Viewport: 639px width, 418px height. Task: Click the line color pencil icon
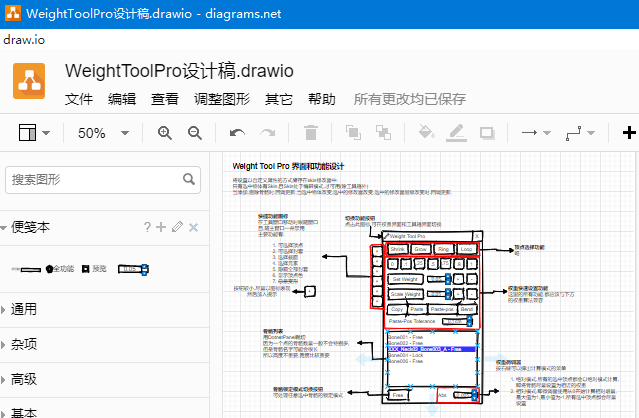pyautogui.click(x=456, y=133)
